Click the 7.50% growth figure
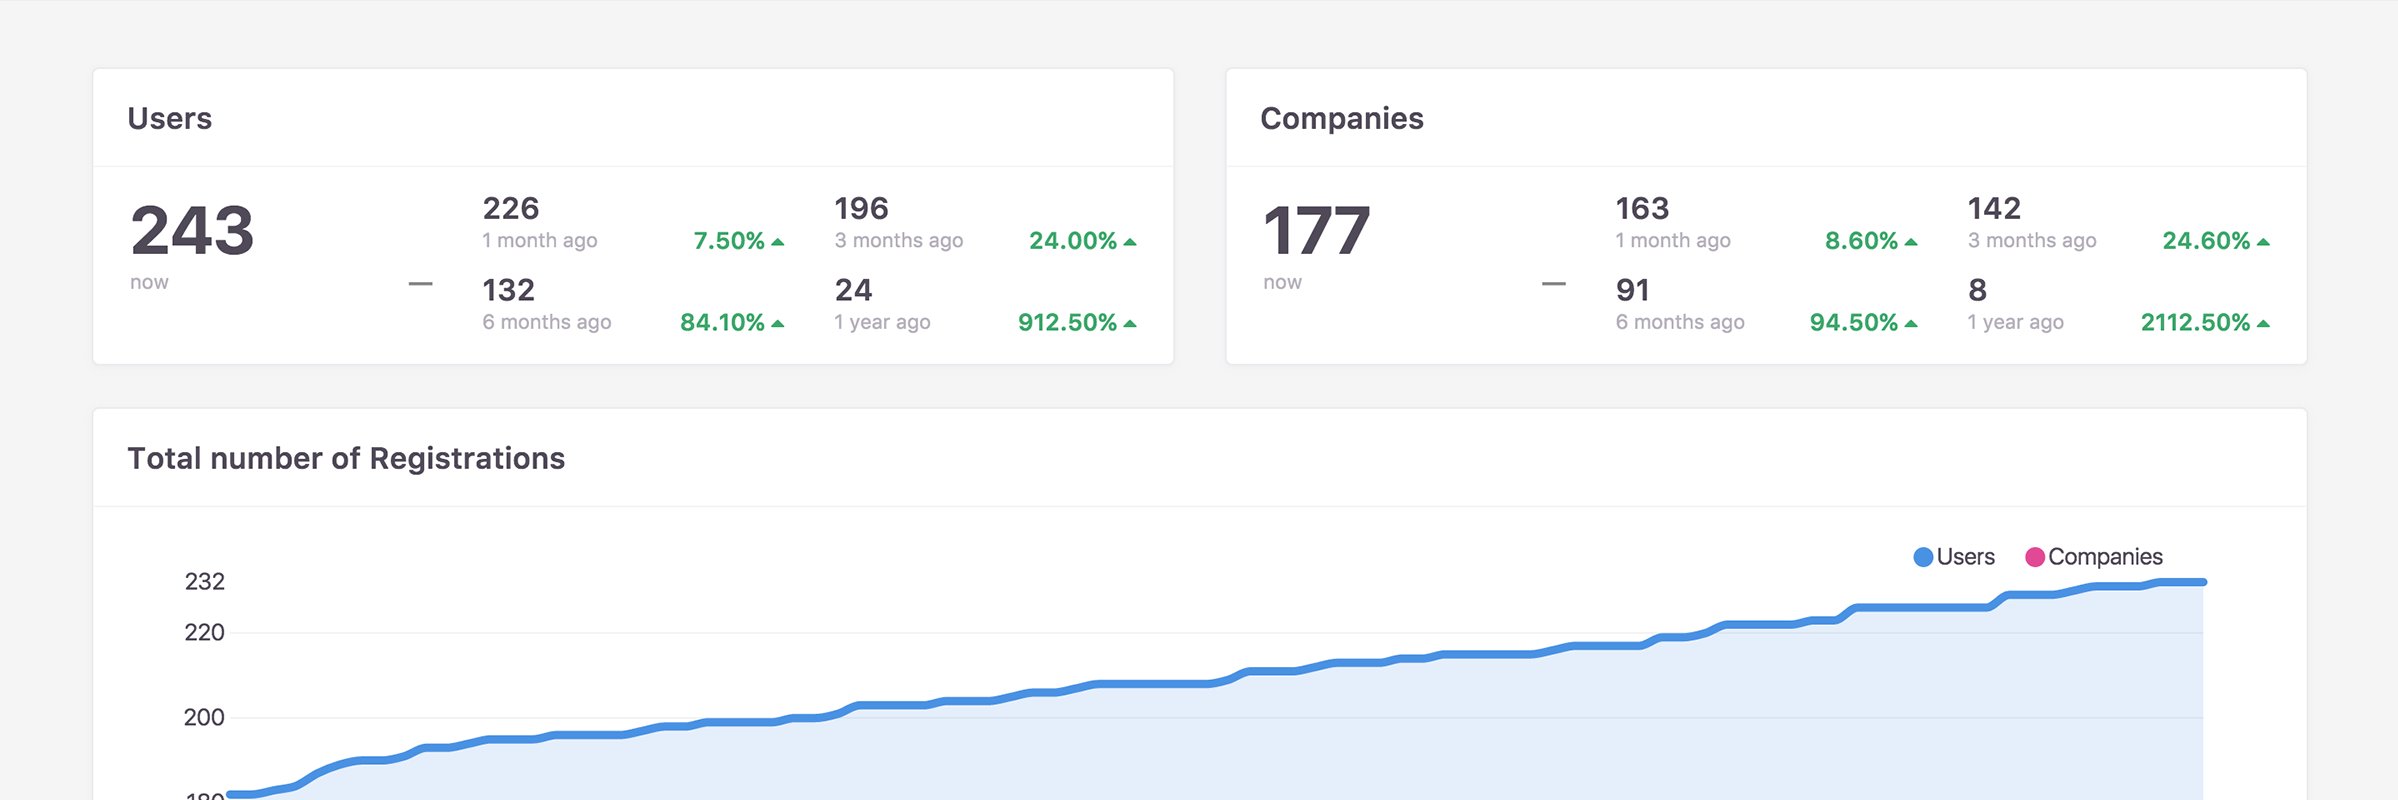This screenshot has height=800, width=2398. [729, 241]
